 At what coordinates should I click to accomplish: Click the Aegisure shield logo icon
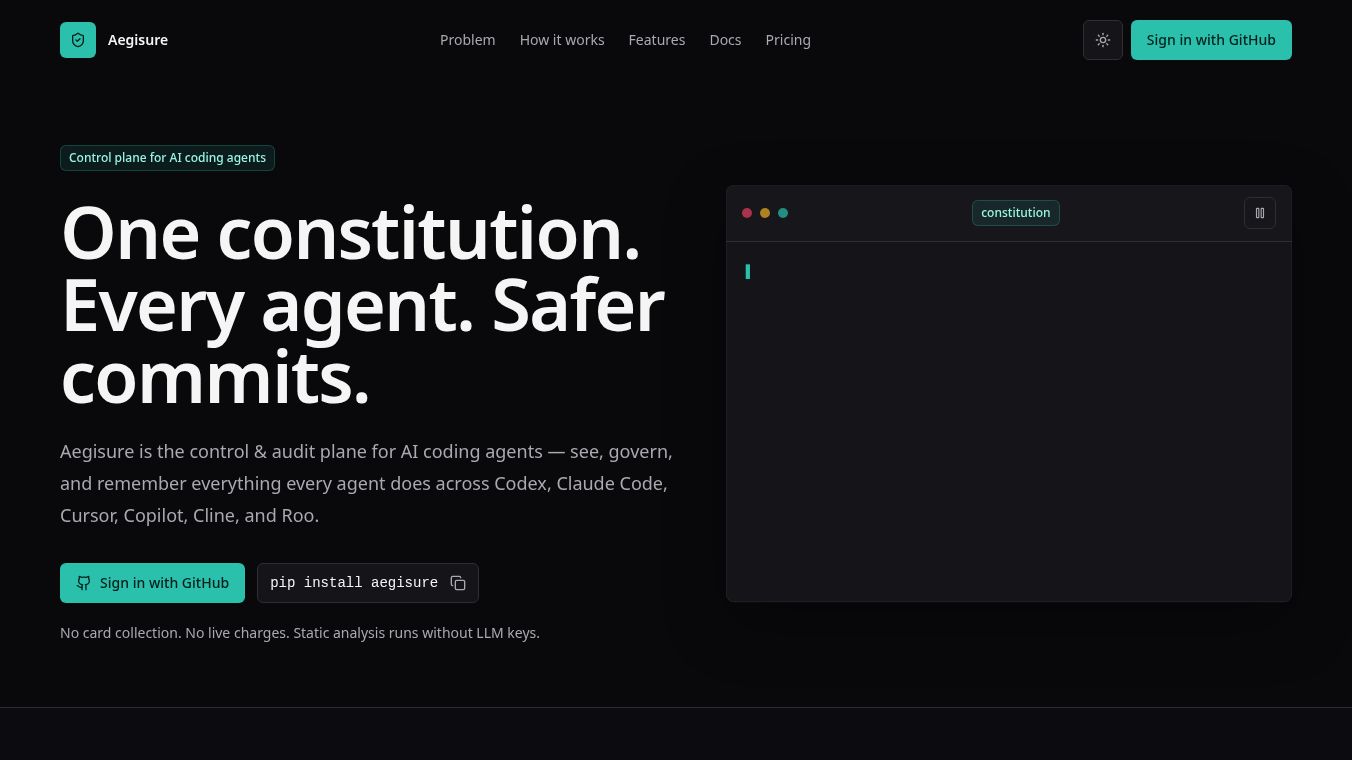click(x=78, y=40)
